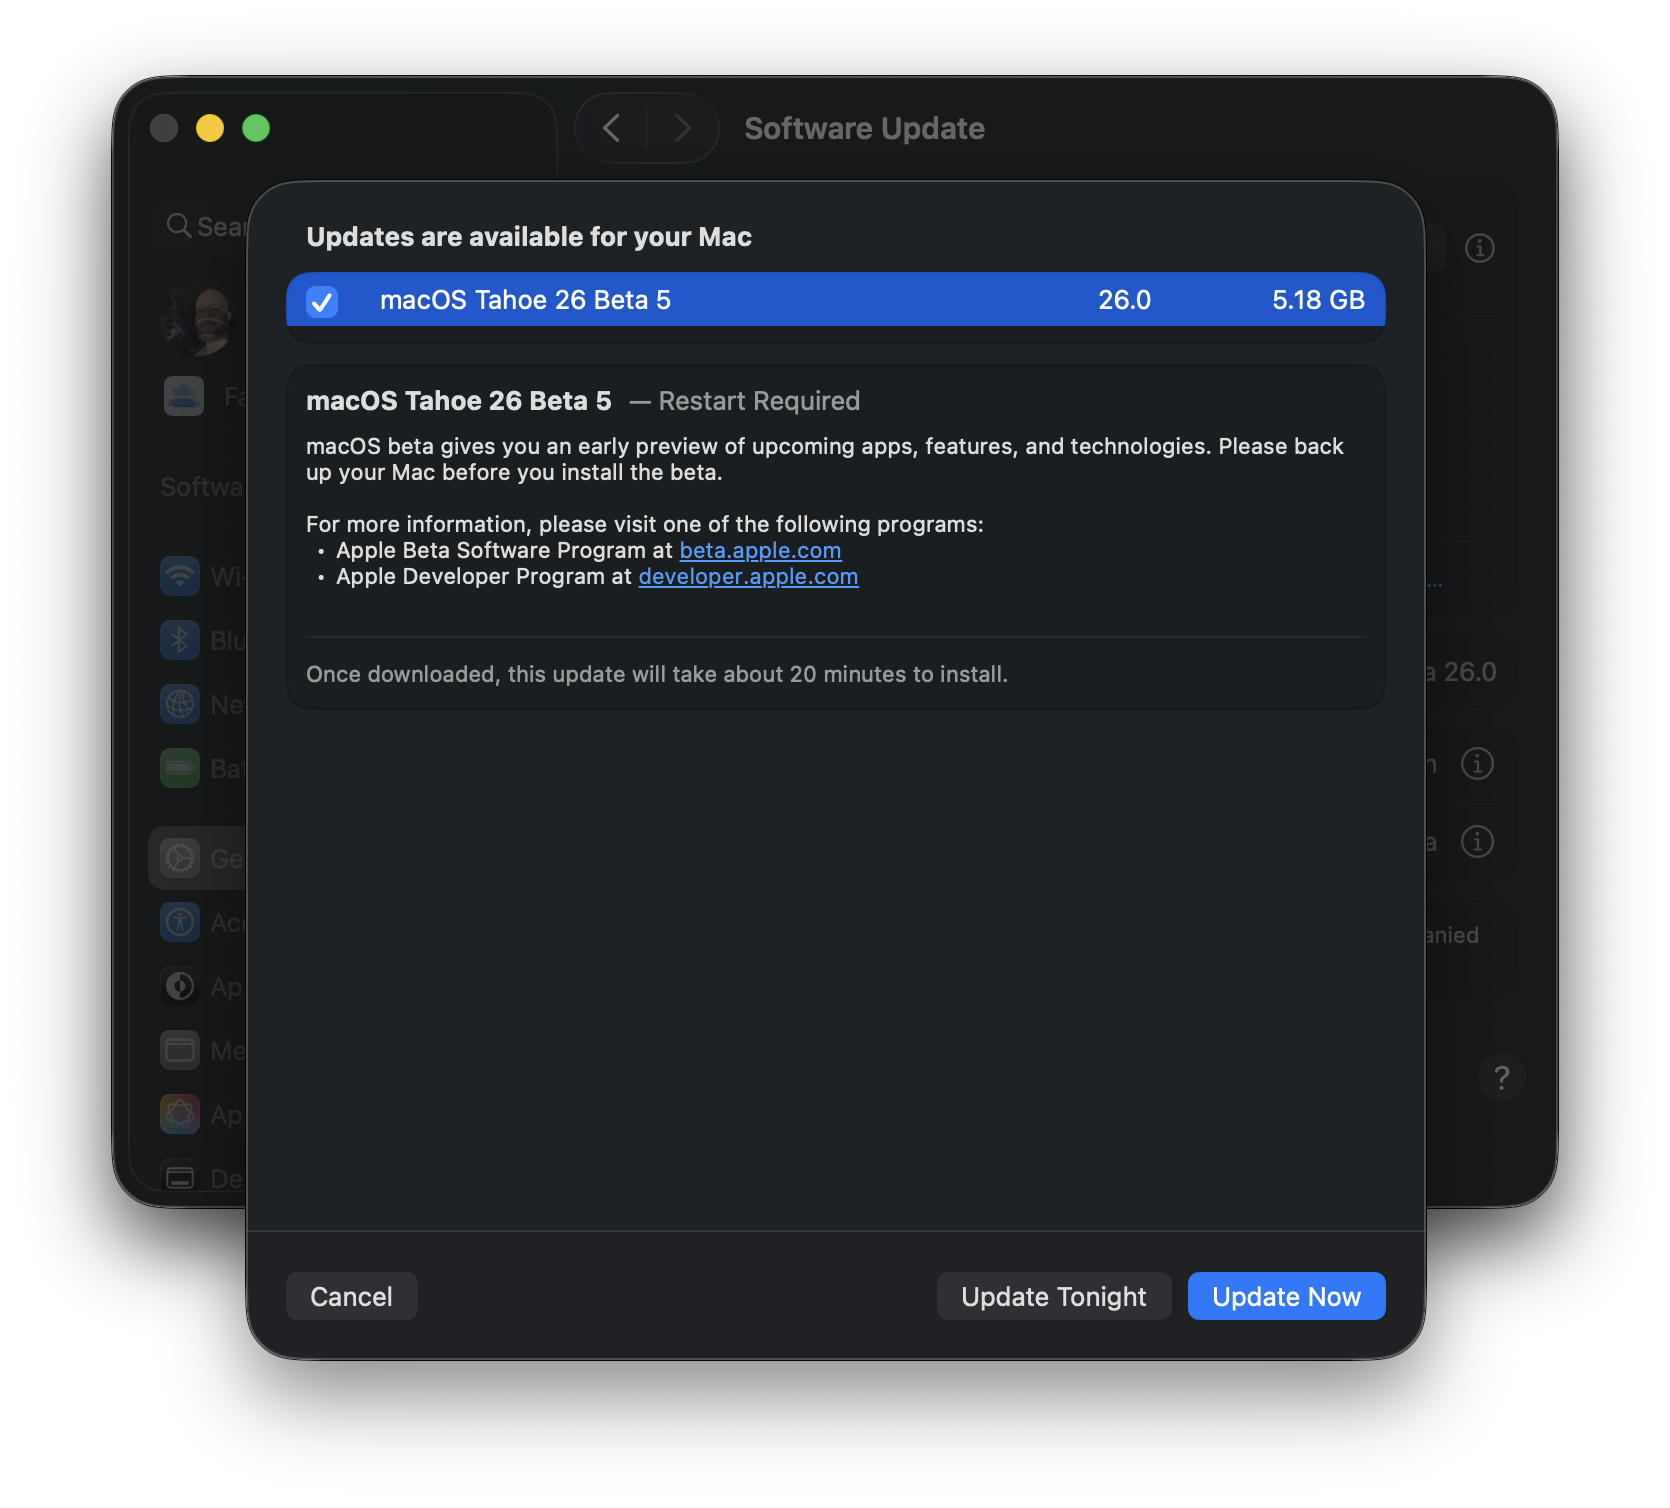Viewport: 1670px width, 1508px height.
Task: Click the user profile avatar
Action: tap(200, 320)
